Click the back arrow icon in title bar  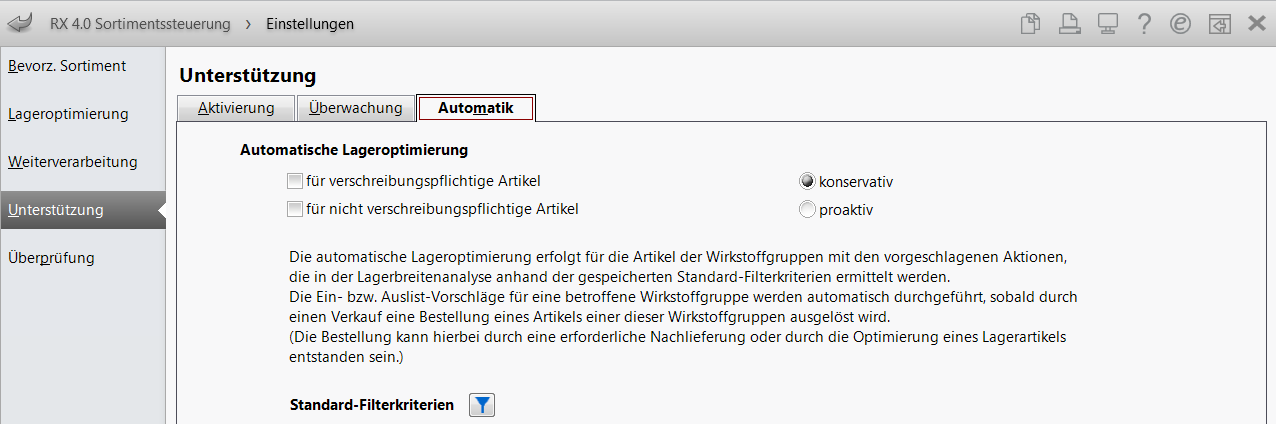click(20, 22)
